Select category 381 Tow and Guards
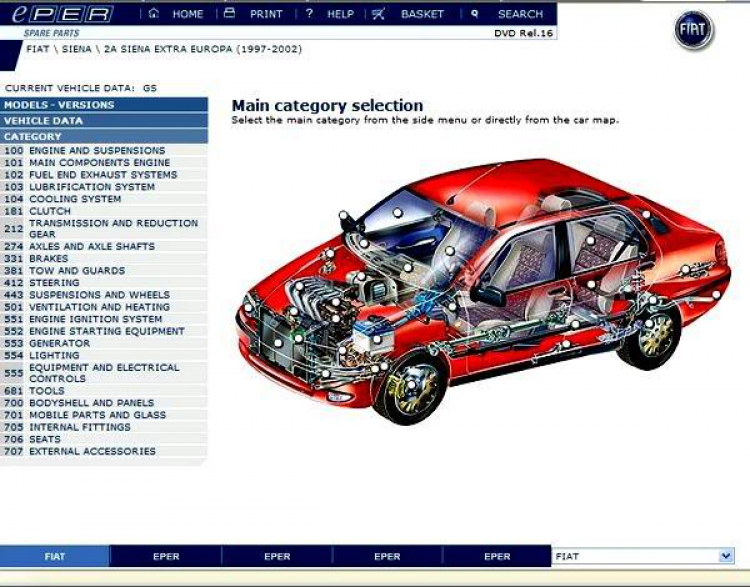The image size is (750, 587). 104,270
